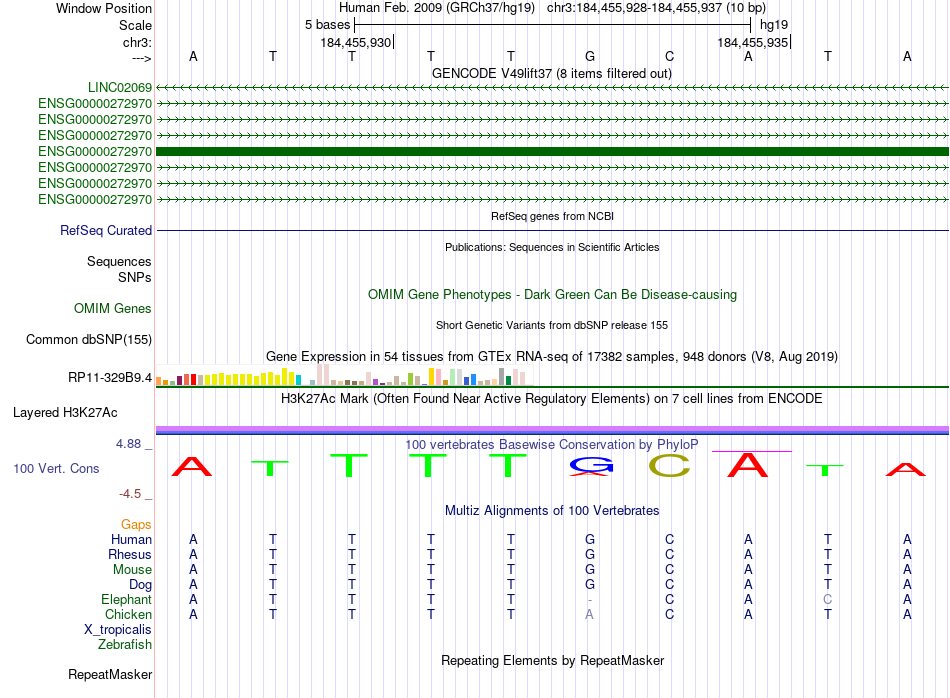
Task: Click the '5 bases' scale bar text
Action: coord(327,25)
